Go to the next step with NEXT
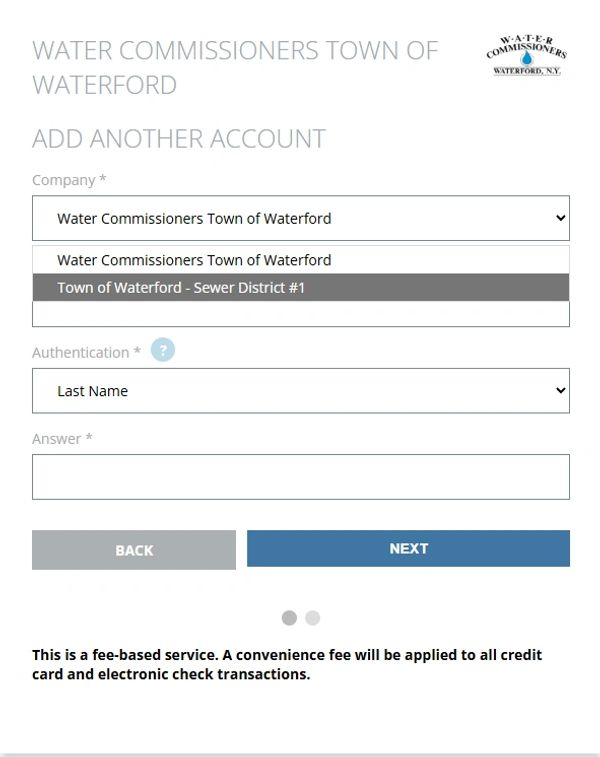 click(x=408, y=548)
